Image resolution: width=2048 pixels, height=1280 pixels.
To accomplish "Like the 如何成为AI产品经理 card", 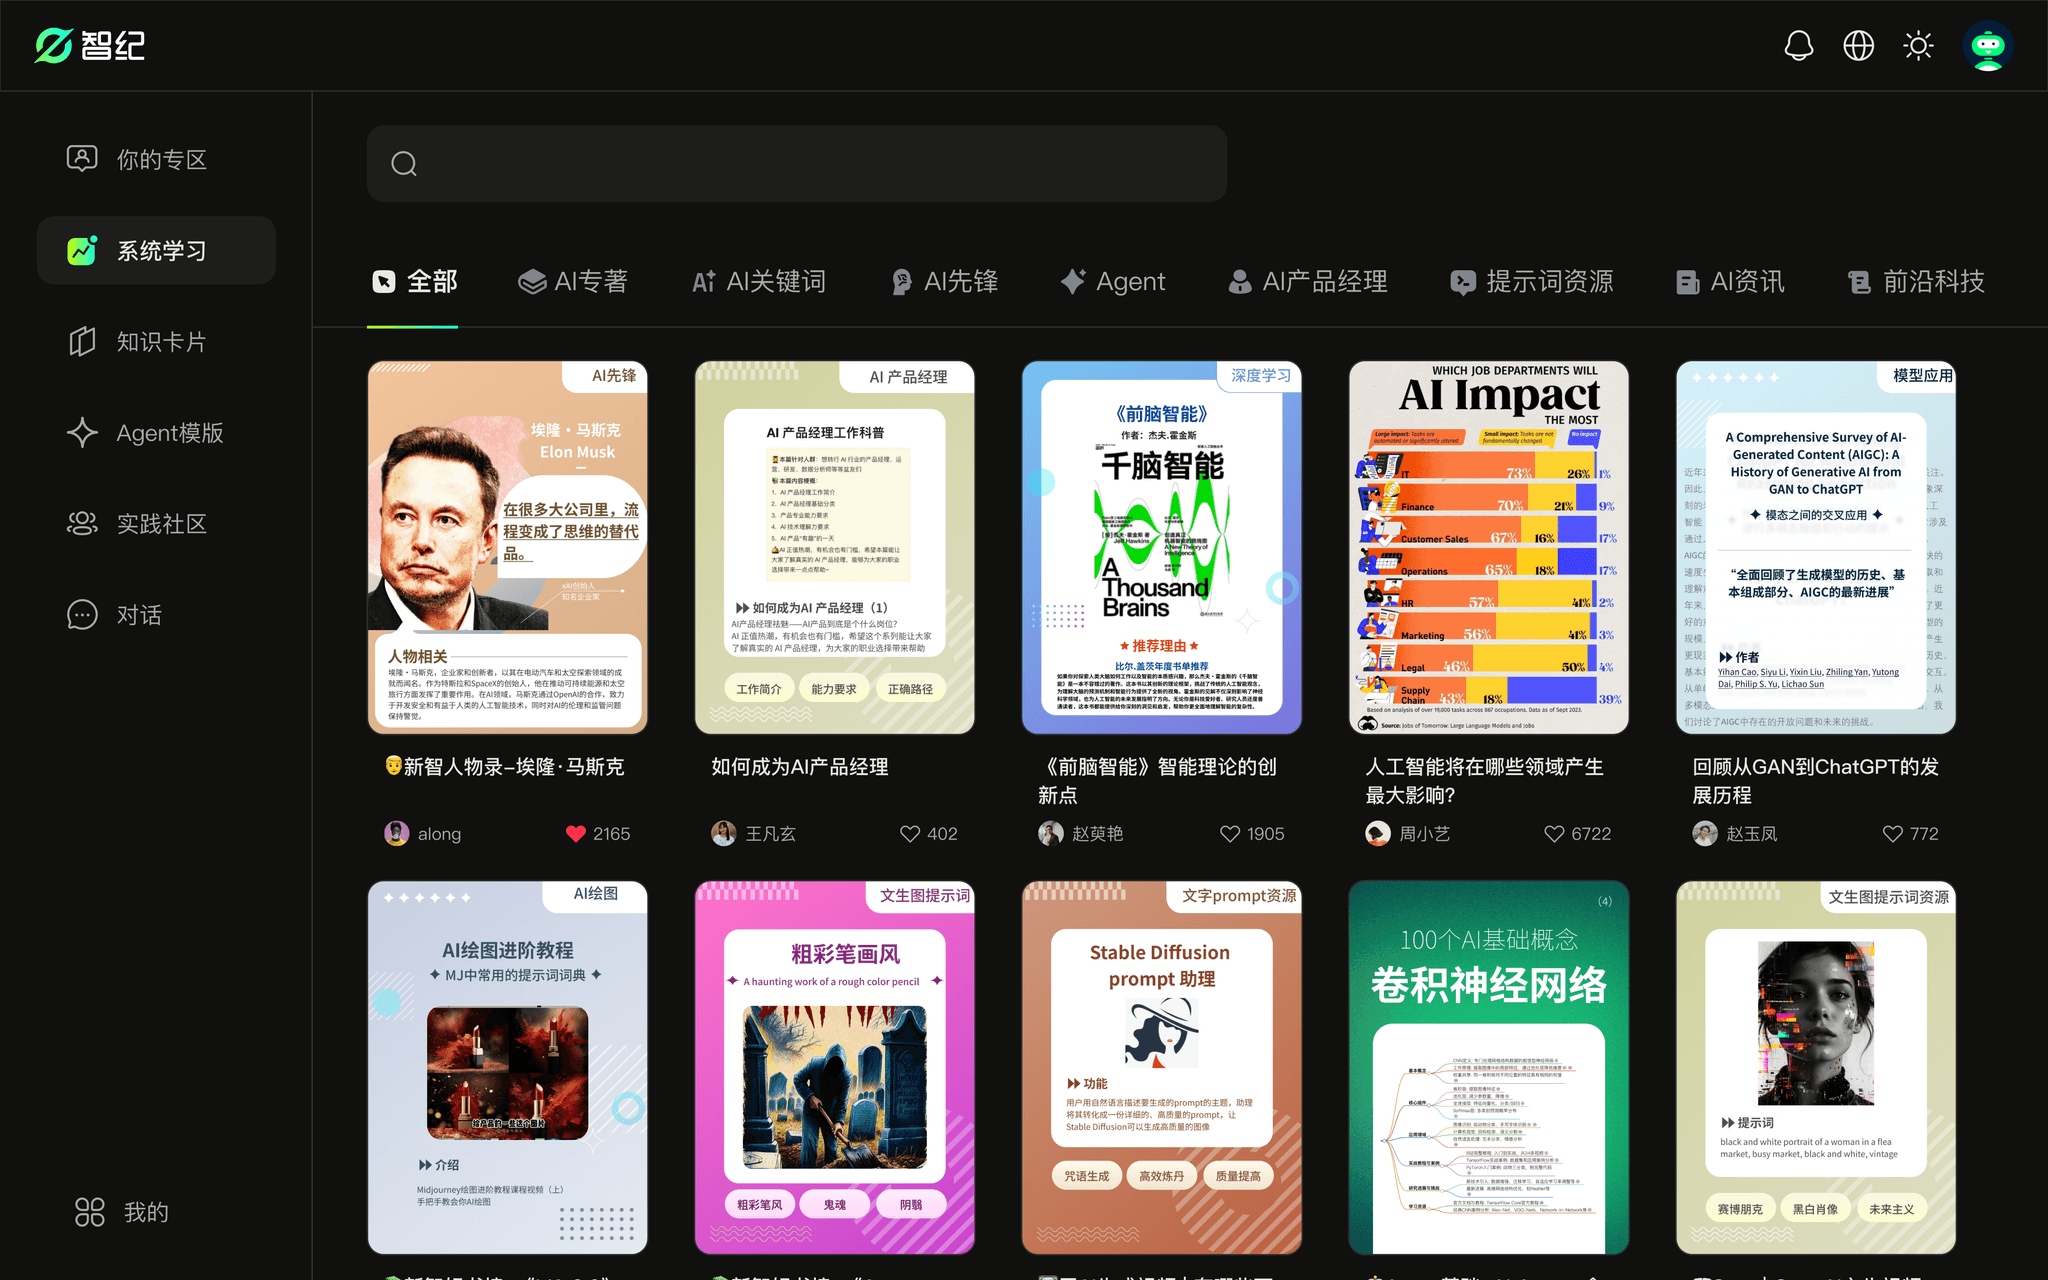I will [909, 834].
